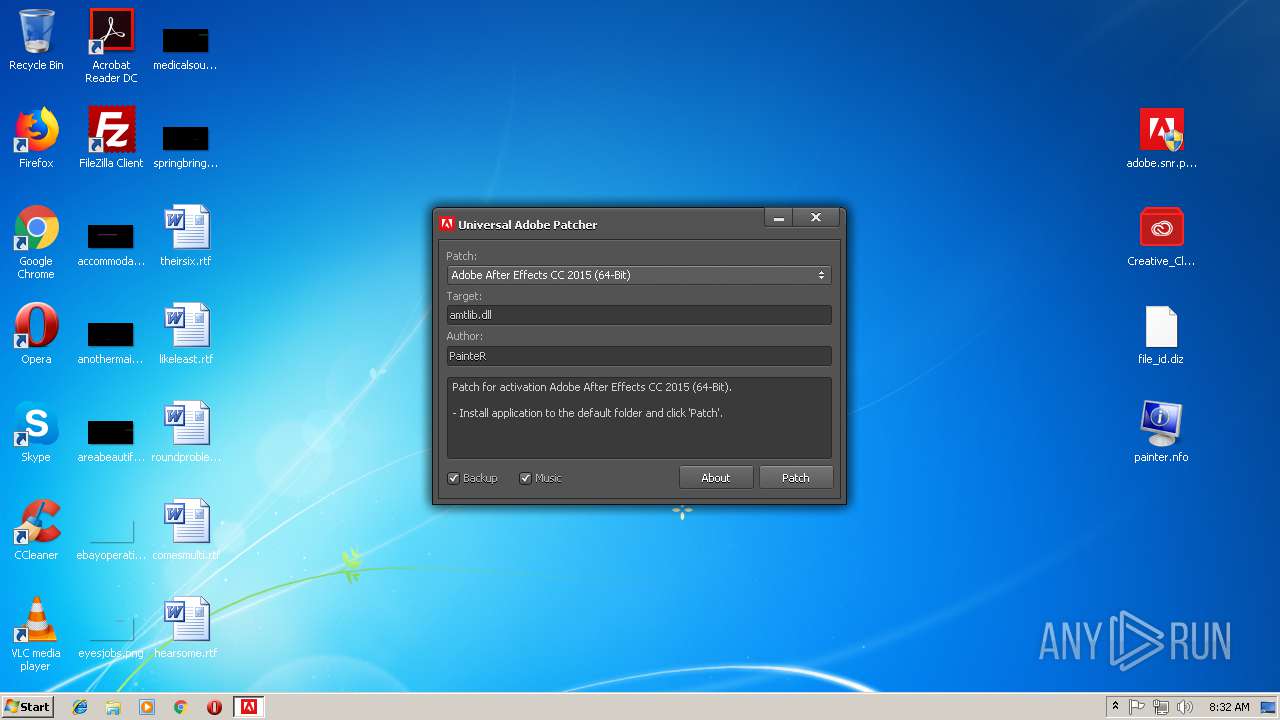Launch the Google Chrome desktop shortcut

pyautogui.click(x=36, y=242)
